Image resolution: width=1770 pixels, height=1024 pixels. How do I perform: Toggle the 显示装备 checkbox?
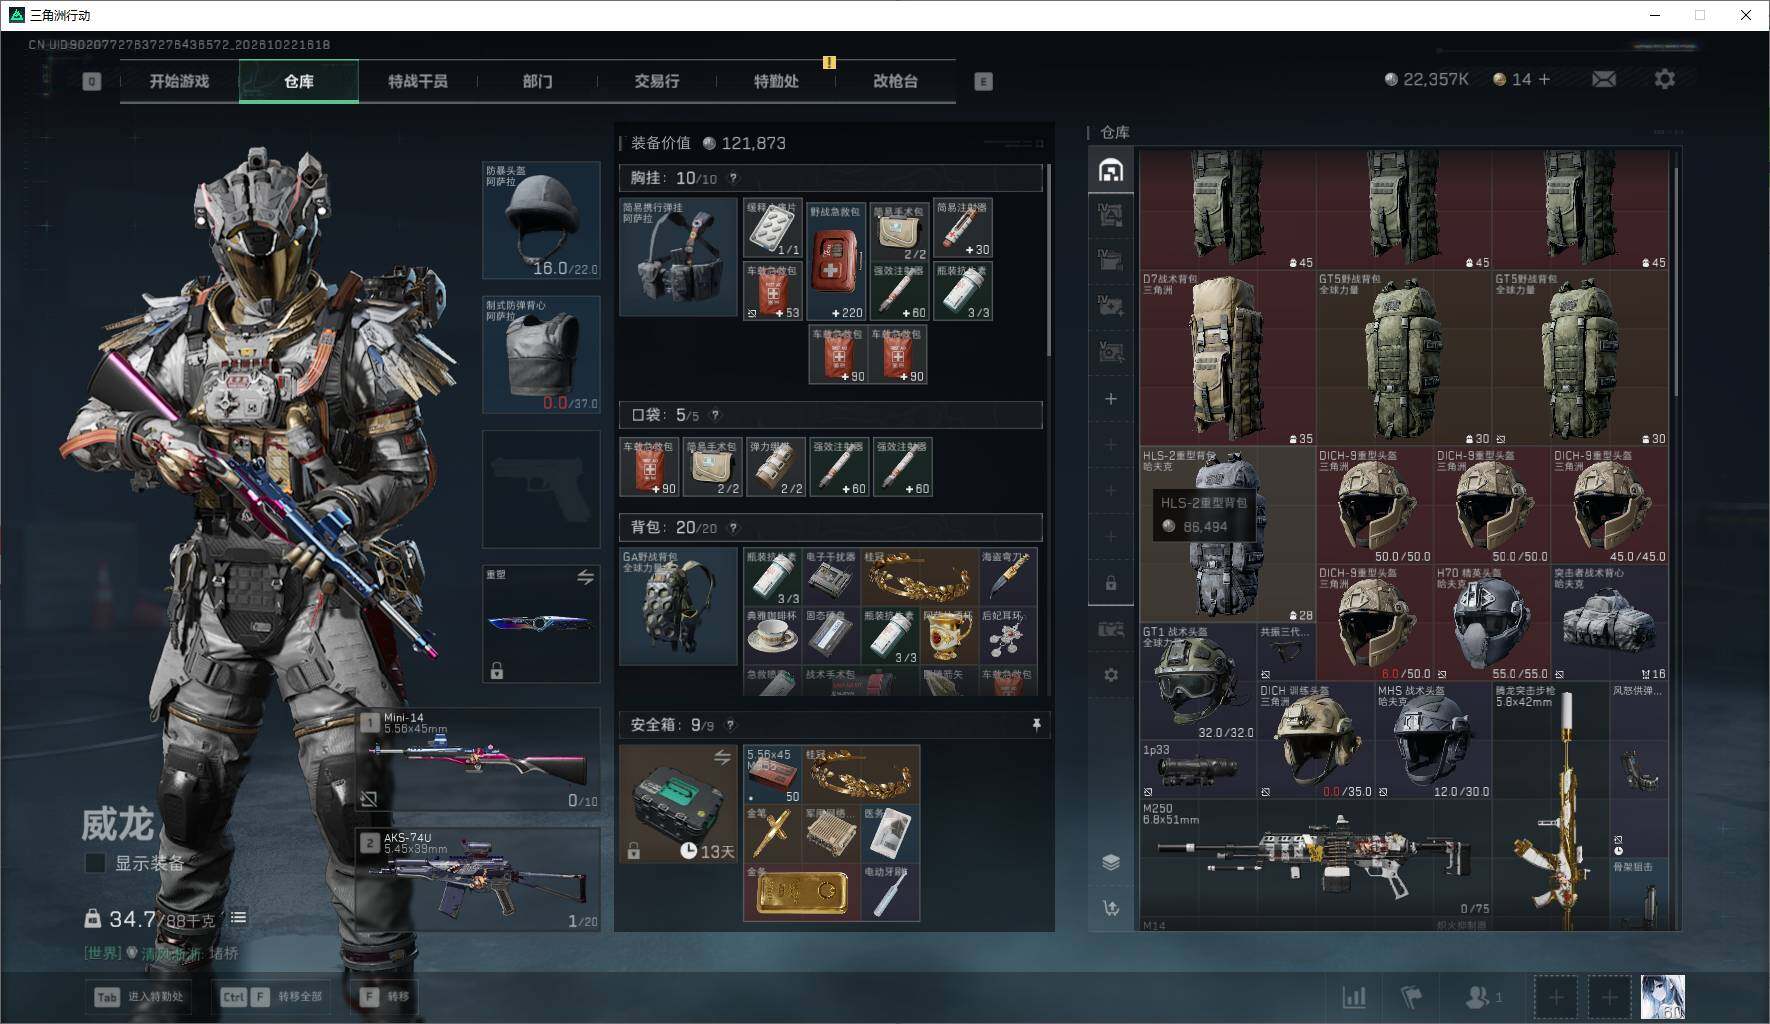click(x=95, y=863)
